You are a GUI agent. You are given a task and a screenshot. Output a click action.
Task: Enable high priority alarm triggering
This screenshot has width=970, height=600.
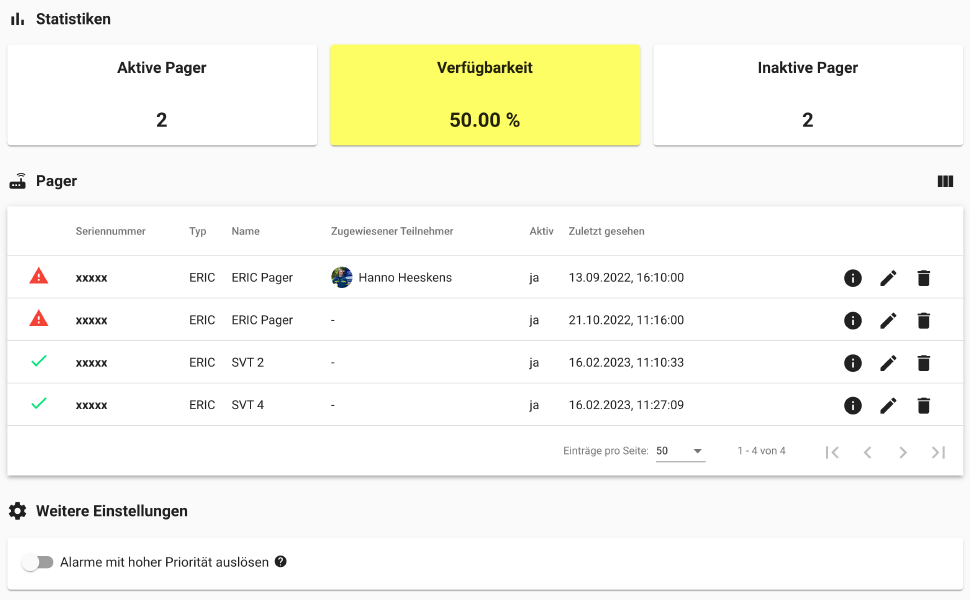(39, 562)
